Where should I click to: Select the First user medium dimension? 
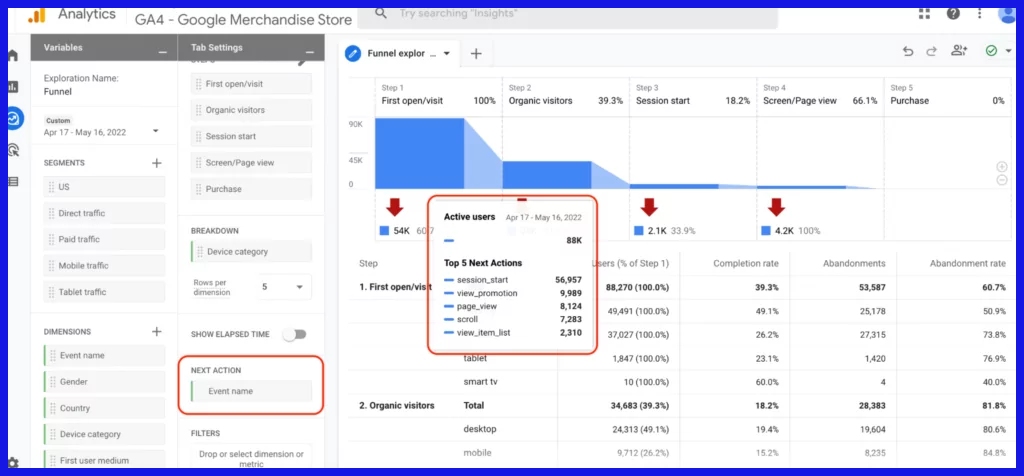click(x=104, y=460)
